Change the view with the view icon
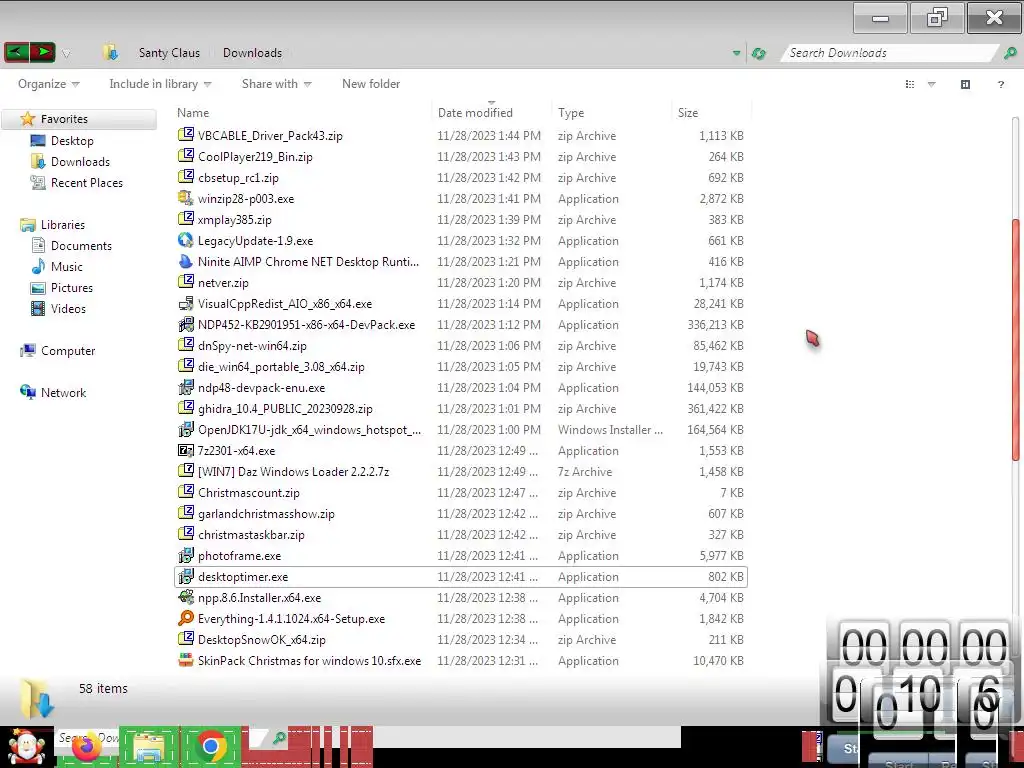 coord(910,84)
